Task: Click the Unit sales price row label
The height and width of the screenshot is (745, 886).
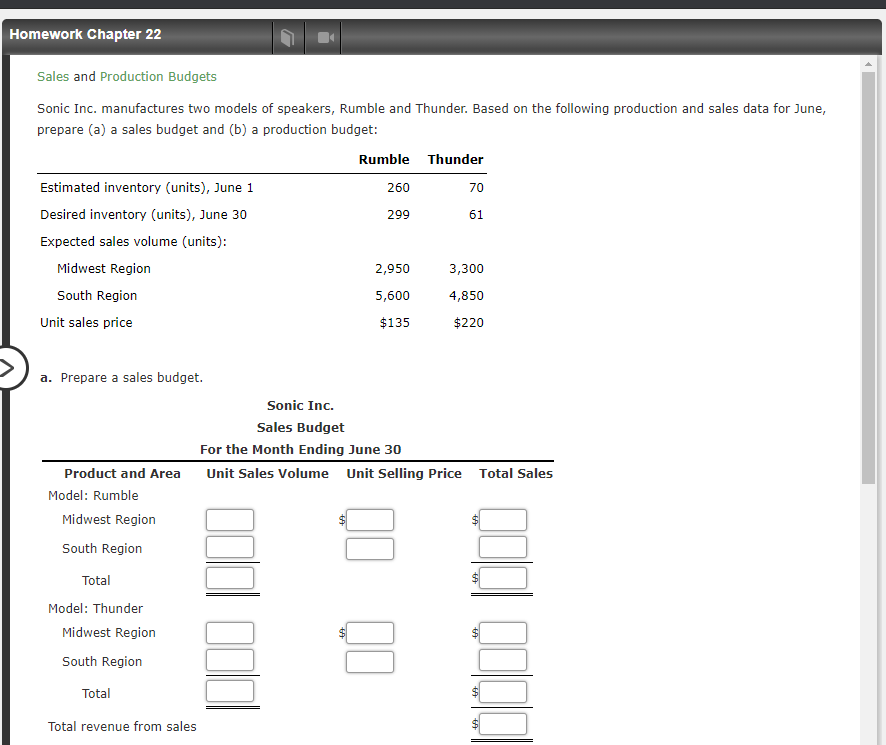Action: [x=86, y=323]
